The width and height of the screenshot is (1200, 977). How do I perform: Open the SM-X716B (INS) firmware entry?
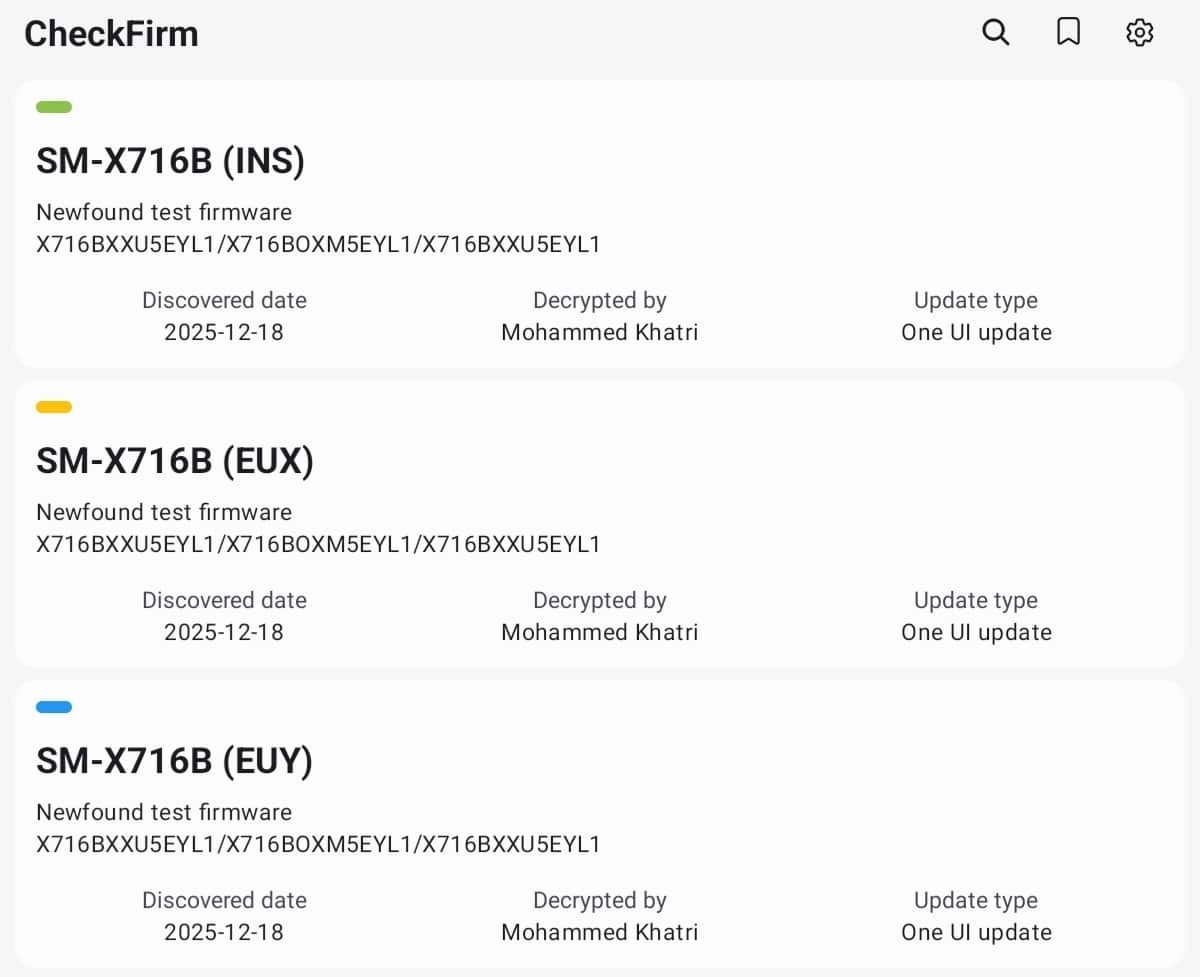point(170,161)
